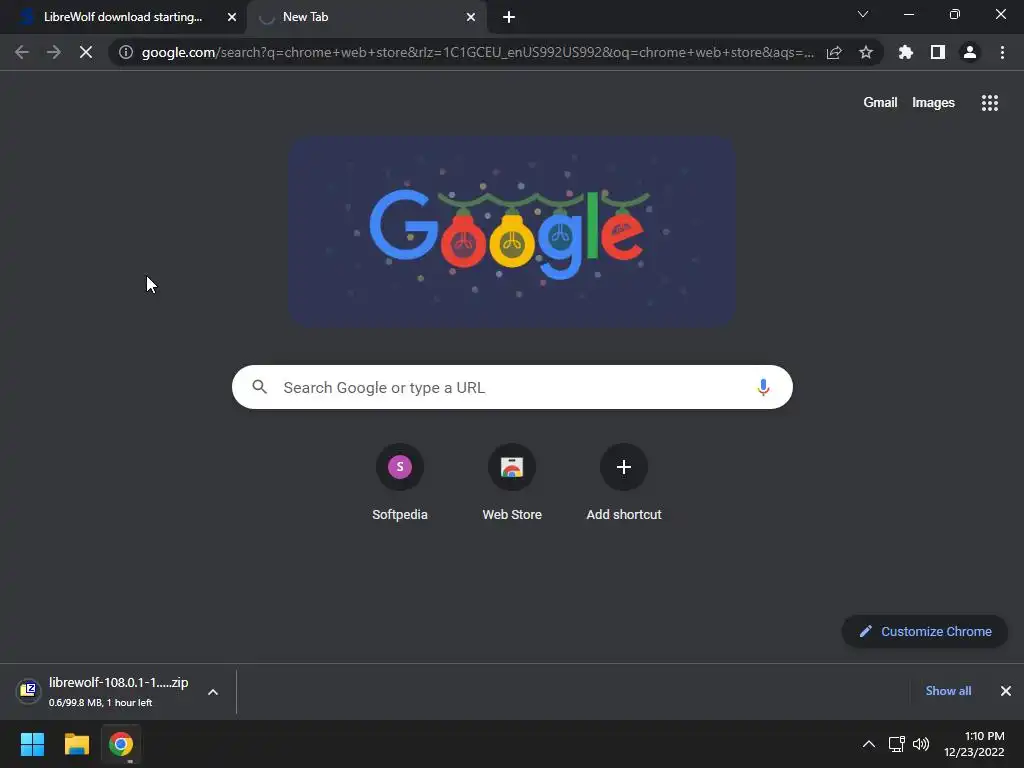Viewport: 1024px width, 768px height.
Task: View site information icon in address bar
Action: 126,52
